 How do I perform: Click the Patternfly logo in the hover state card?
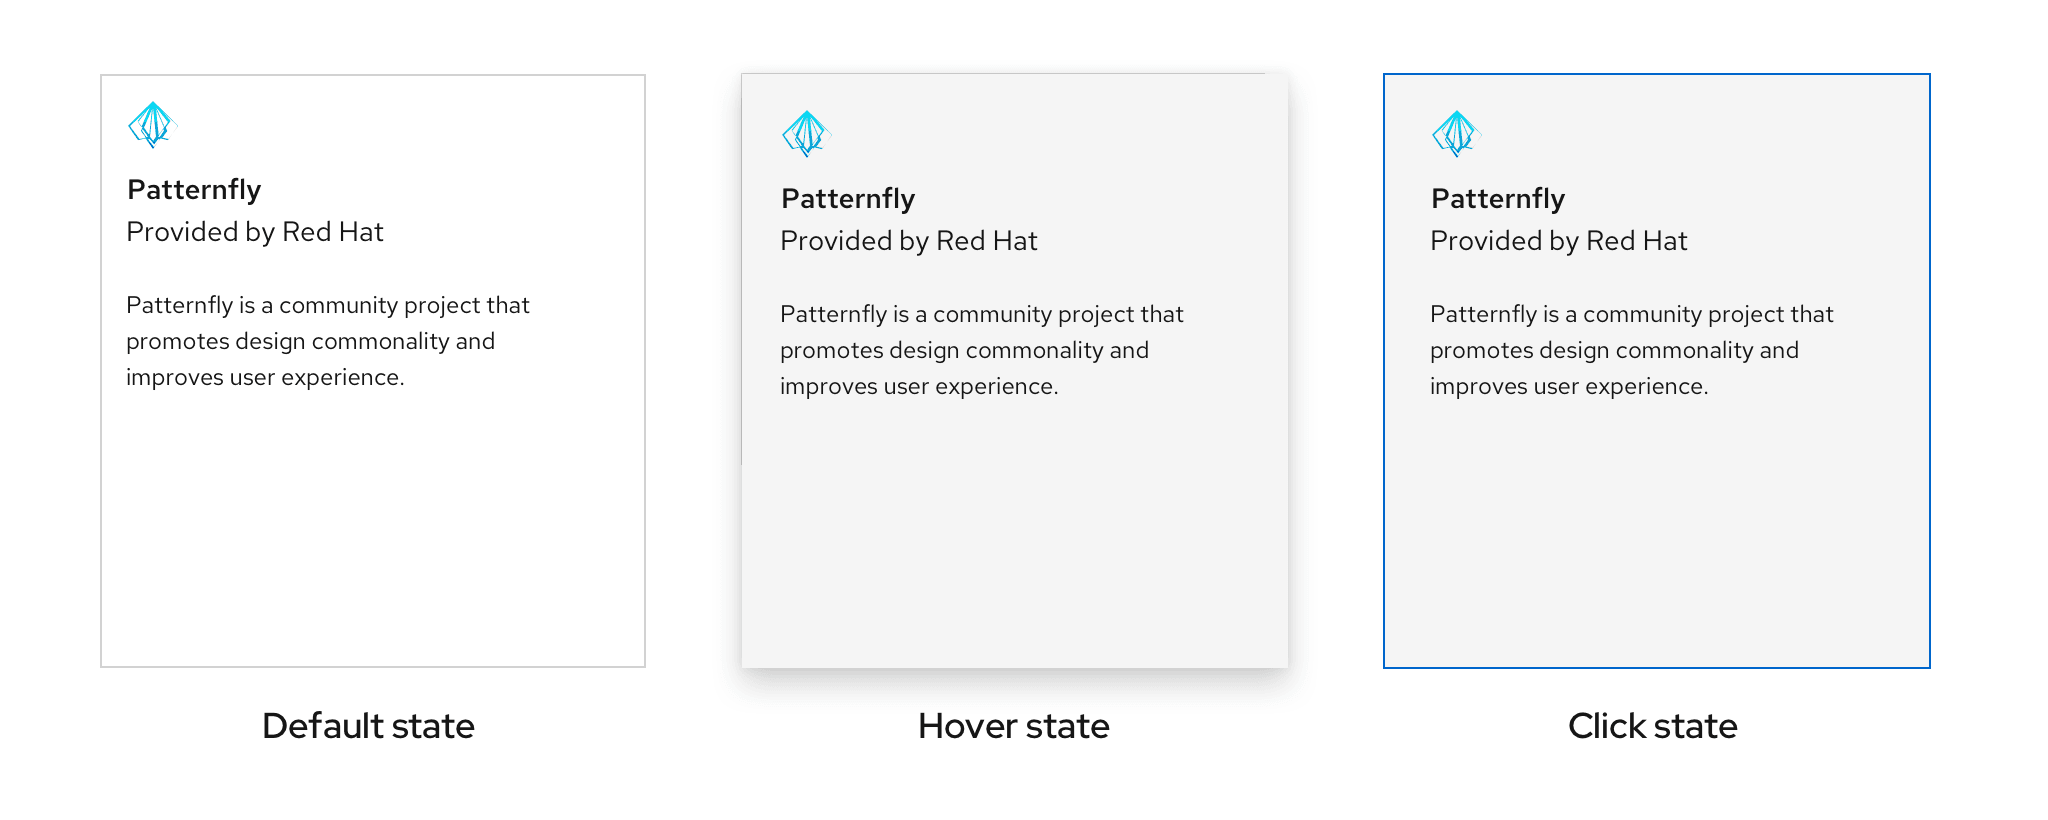pos(806,134)
